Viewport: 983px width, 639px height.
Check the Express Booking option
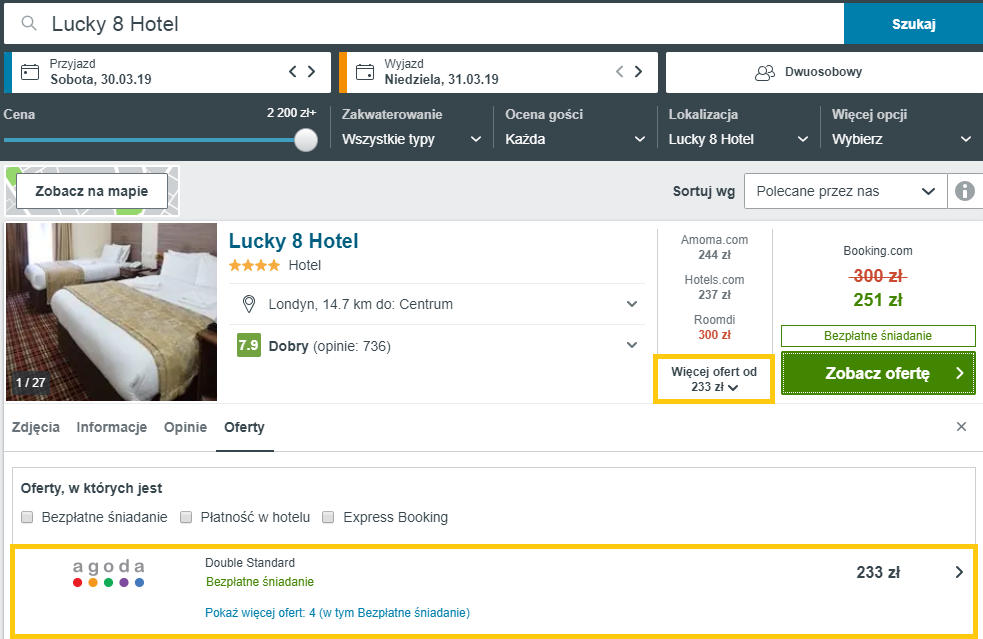328,517
